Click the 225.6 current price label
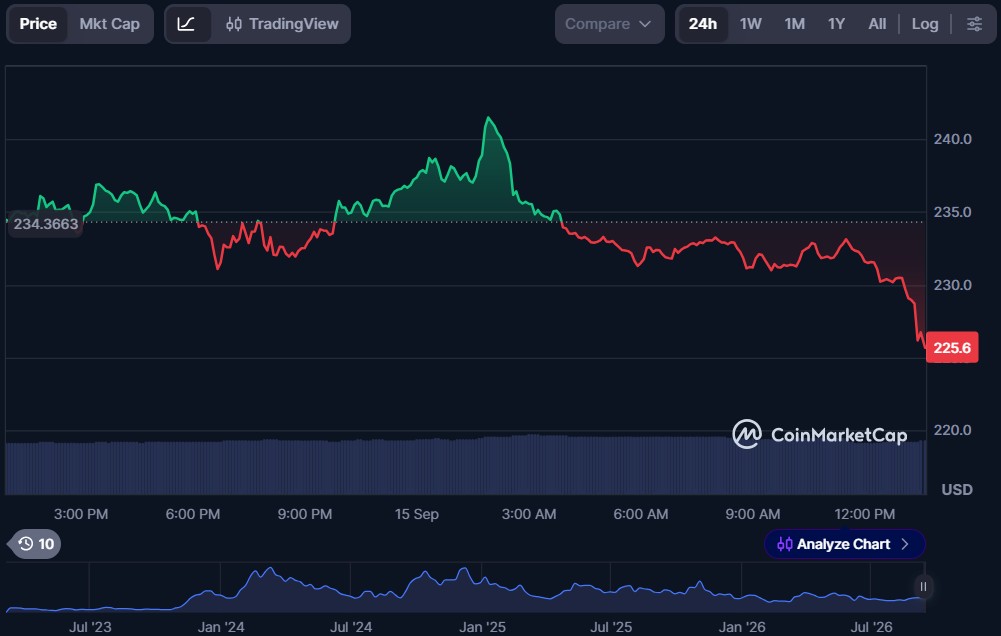This screenshot has height=636, width=1001. click(952, 347)
